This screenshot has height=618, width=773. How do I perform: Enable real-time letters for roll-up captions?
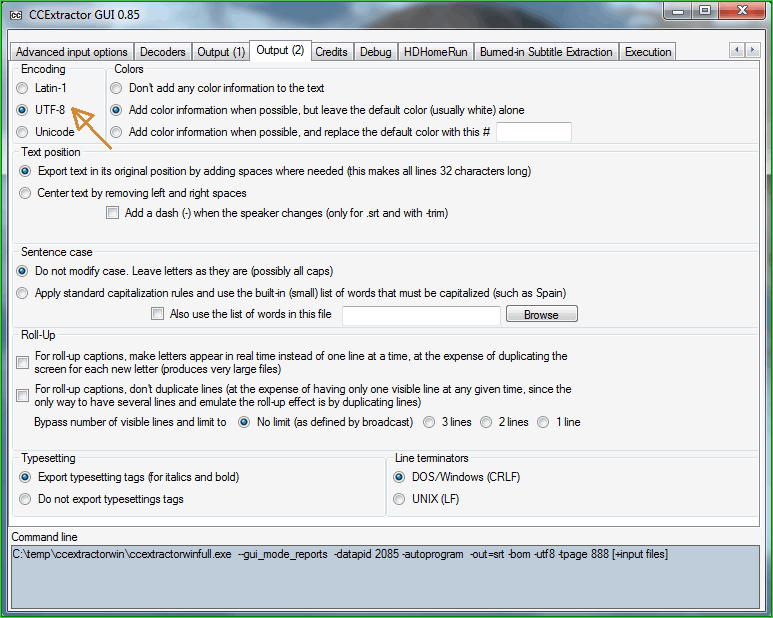[x=23, y=363]
